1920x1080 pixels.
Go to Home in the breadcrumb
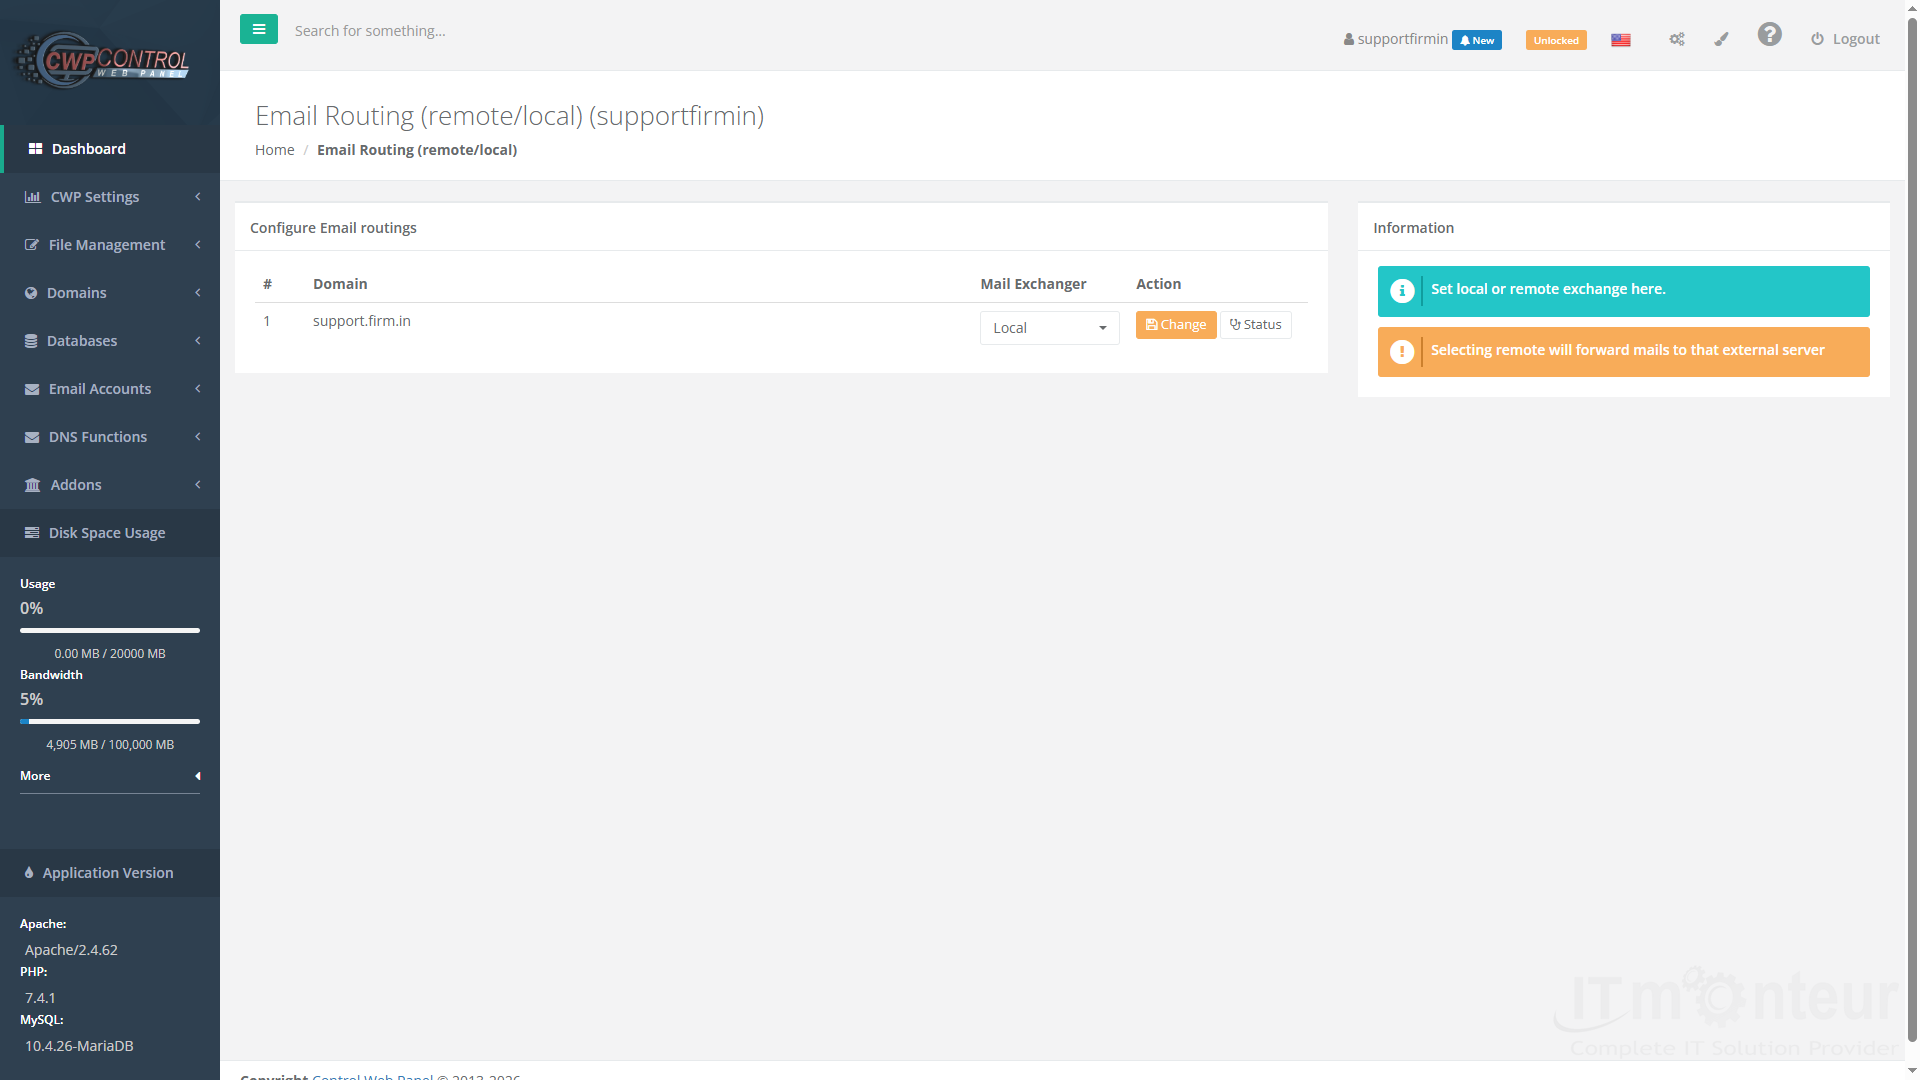point(274,150)
